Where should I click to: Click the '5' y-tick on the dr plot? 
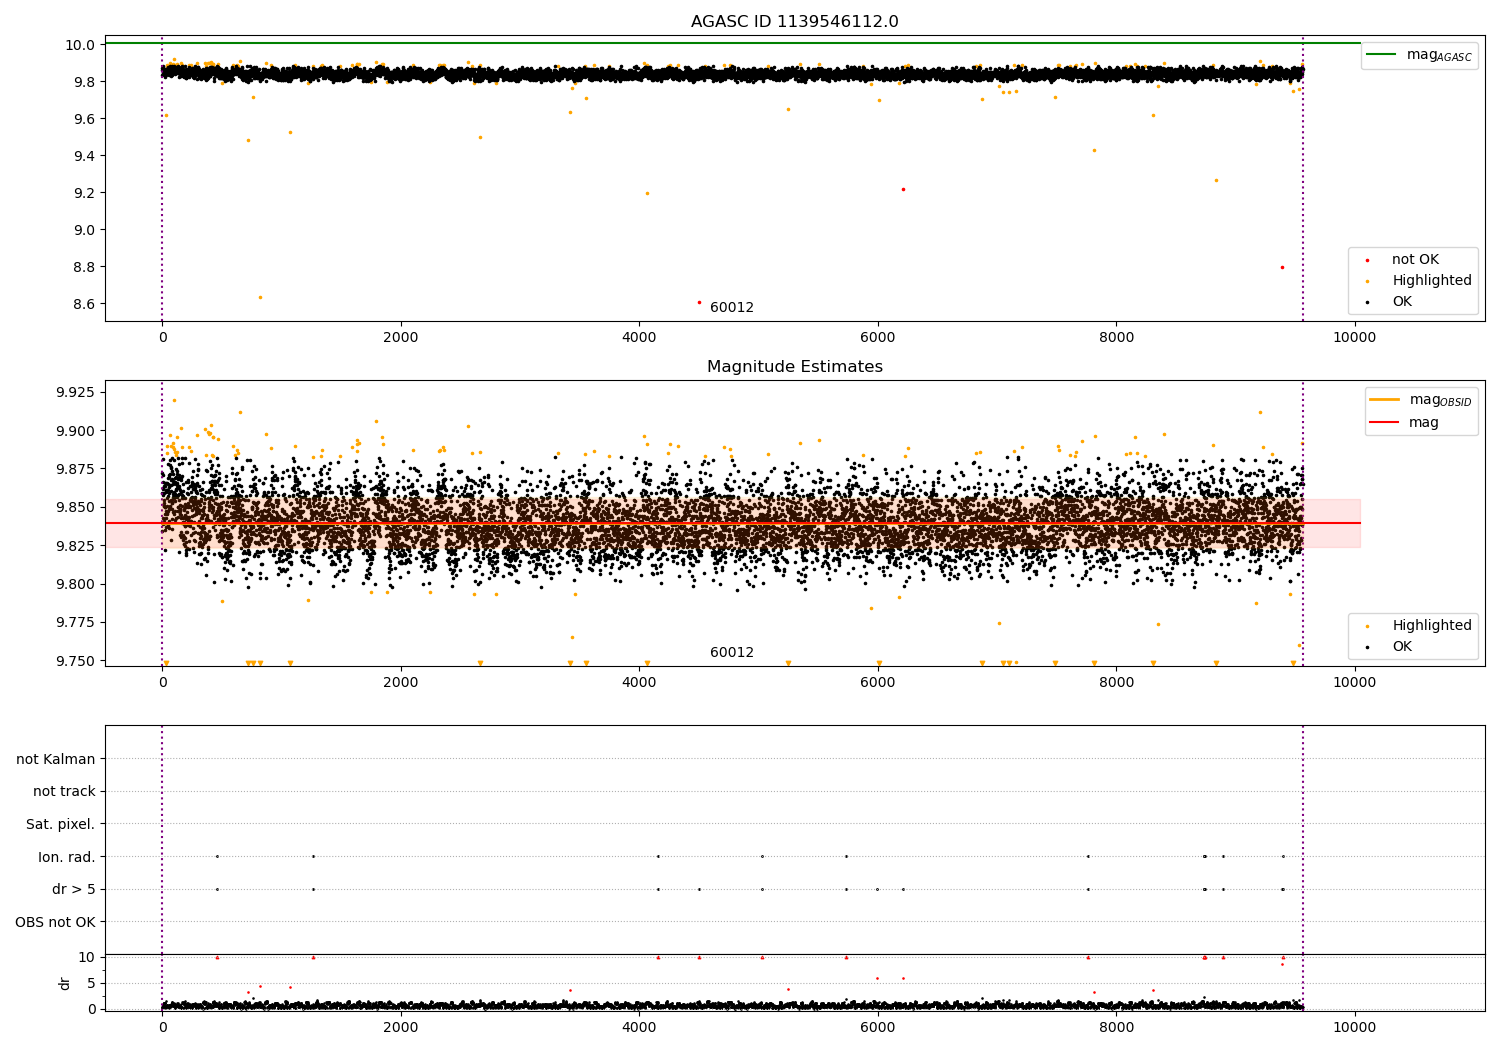(91, 983)
